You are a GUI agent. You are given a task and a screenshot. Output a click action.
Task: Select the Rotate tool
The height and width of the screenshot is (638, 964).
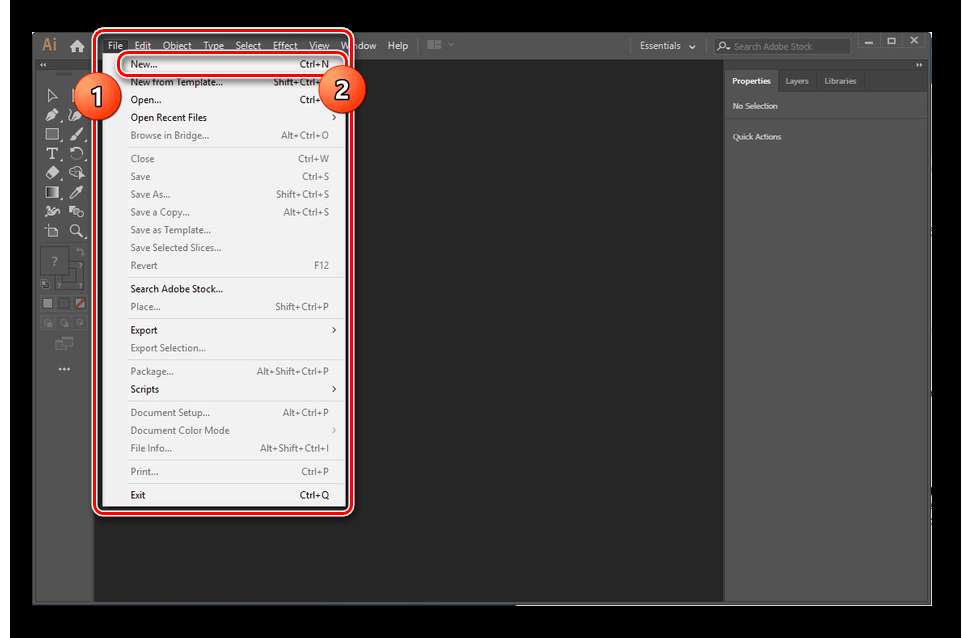pyautogui.click(x=76, y=153)
